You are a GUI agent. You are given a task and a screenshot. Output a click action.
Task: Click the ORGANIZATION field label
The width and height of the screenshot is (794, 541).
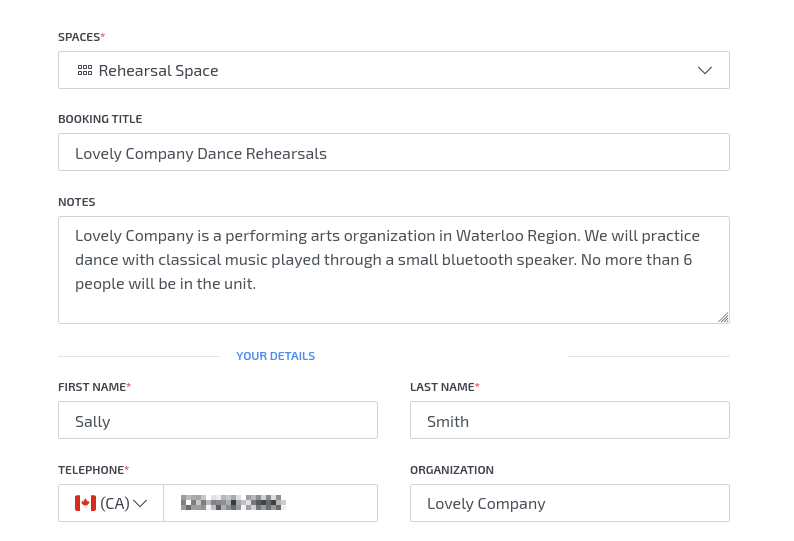tap(452, 470)
